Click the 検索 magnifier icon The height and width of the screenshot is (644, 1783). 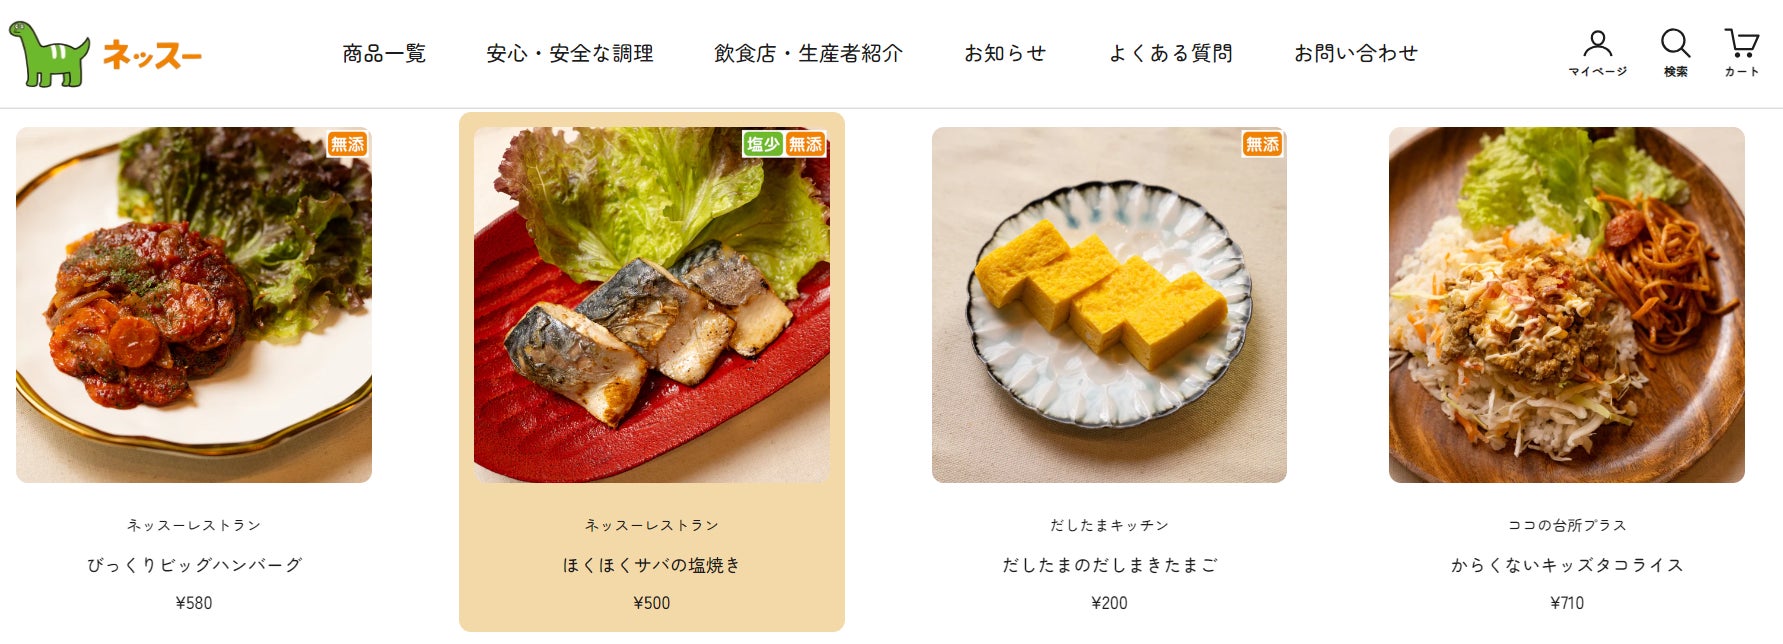[1675, 53]
